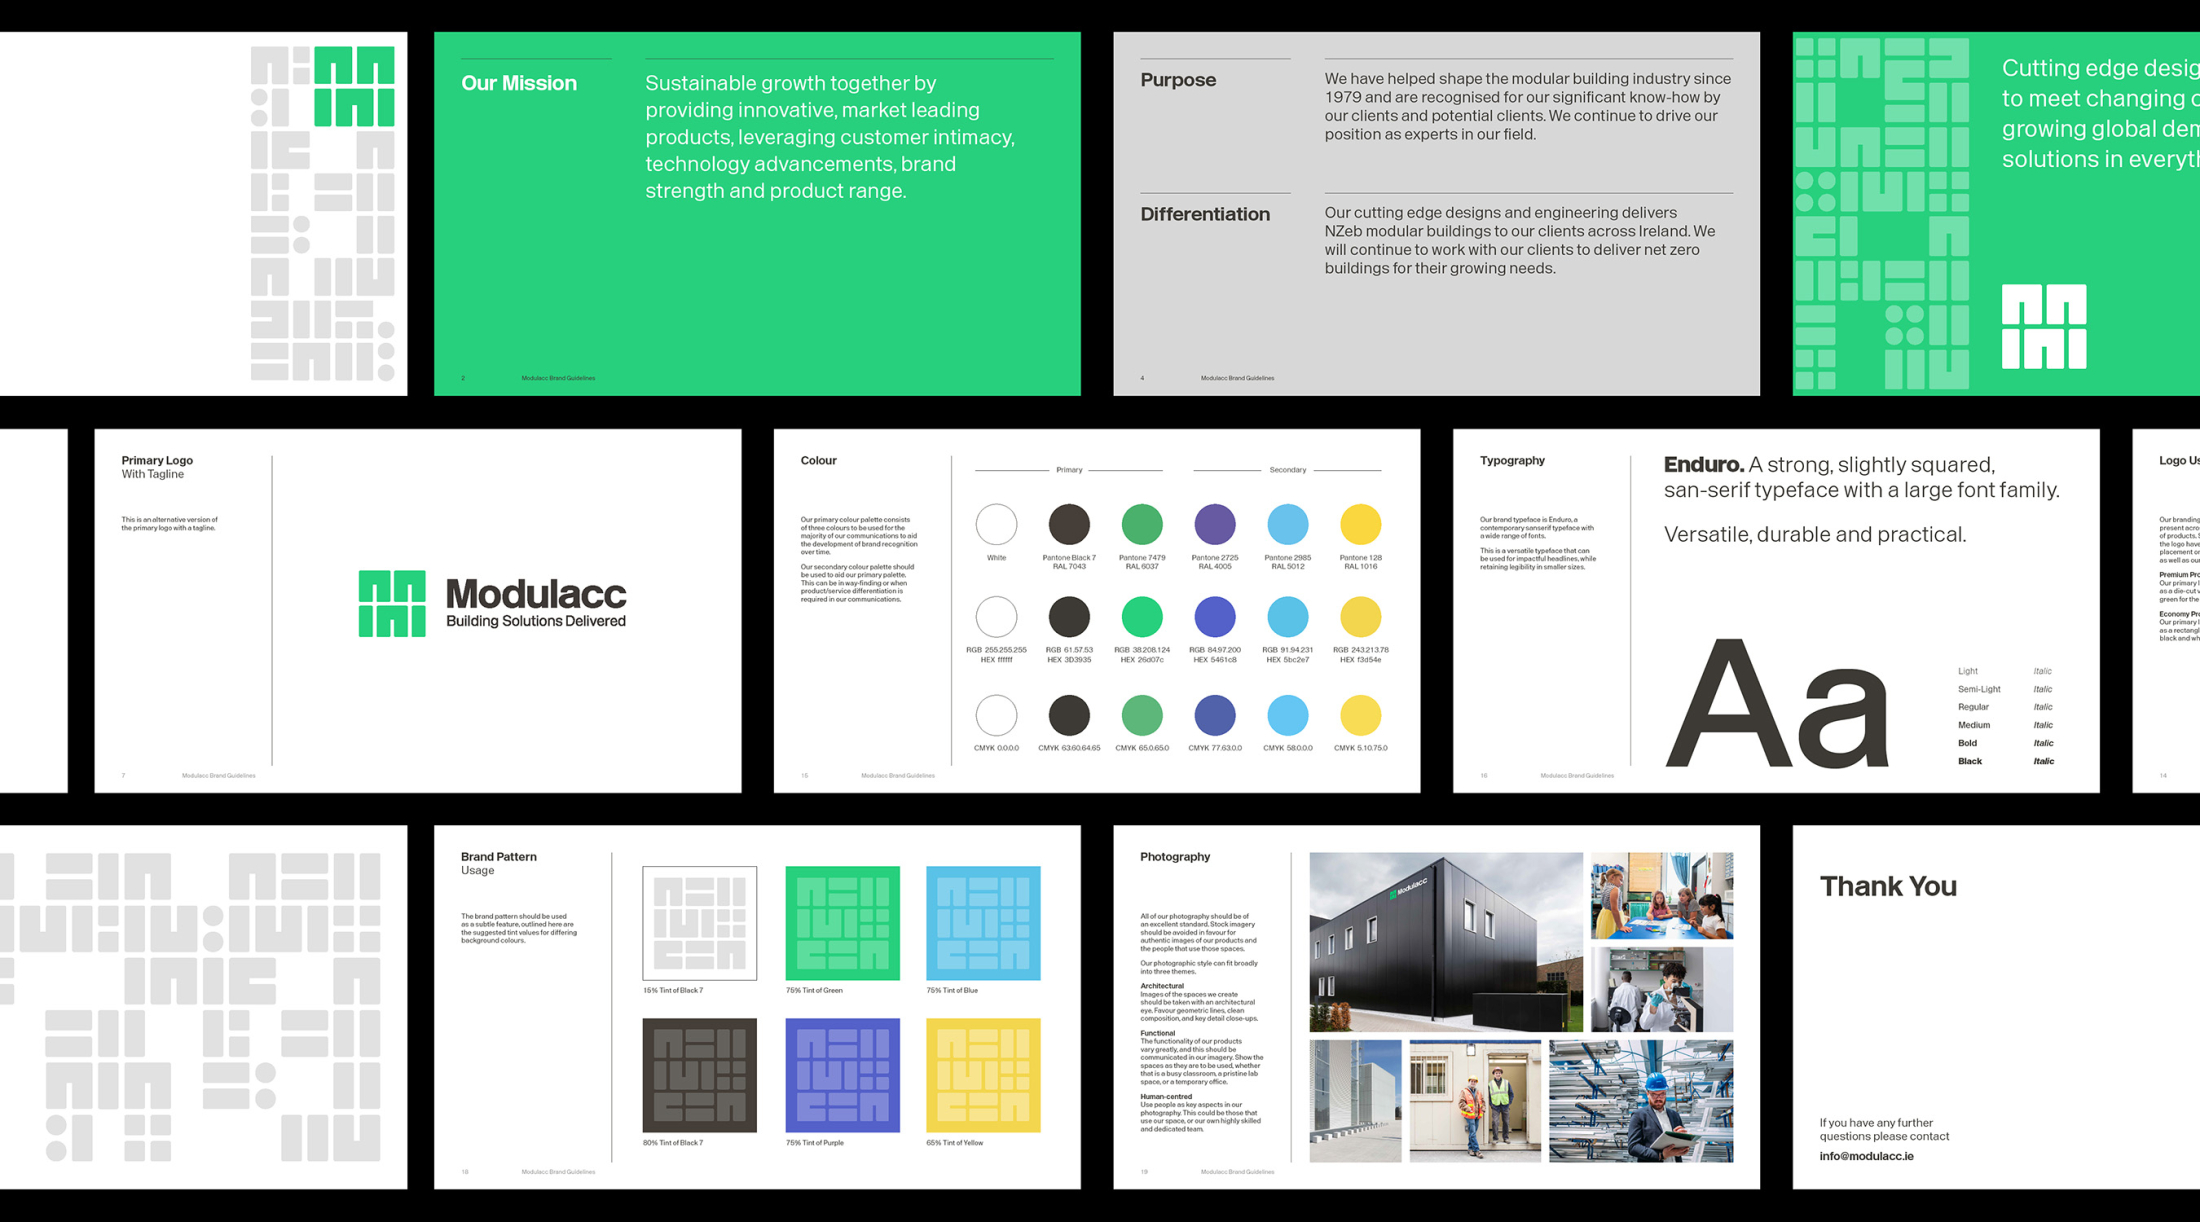Screen dimensions: 2200x1222
Task: Open the 75% Tint of Green pattern tile
Action: click(842, 923)
